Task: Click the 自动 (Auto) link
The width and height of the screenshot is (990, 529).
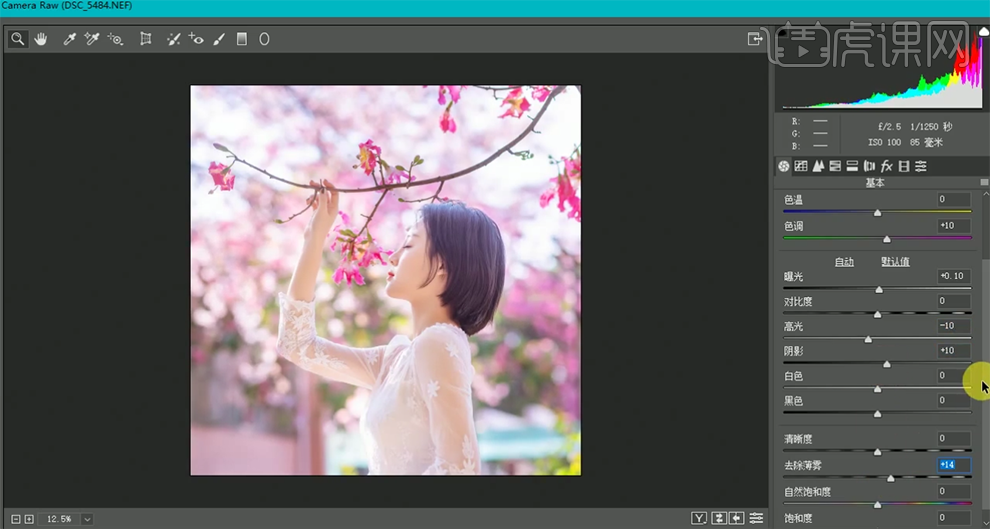Action: pyautogui.click(x=844, y=262)
